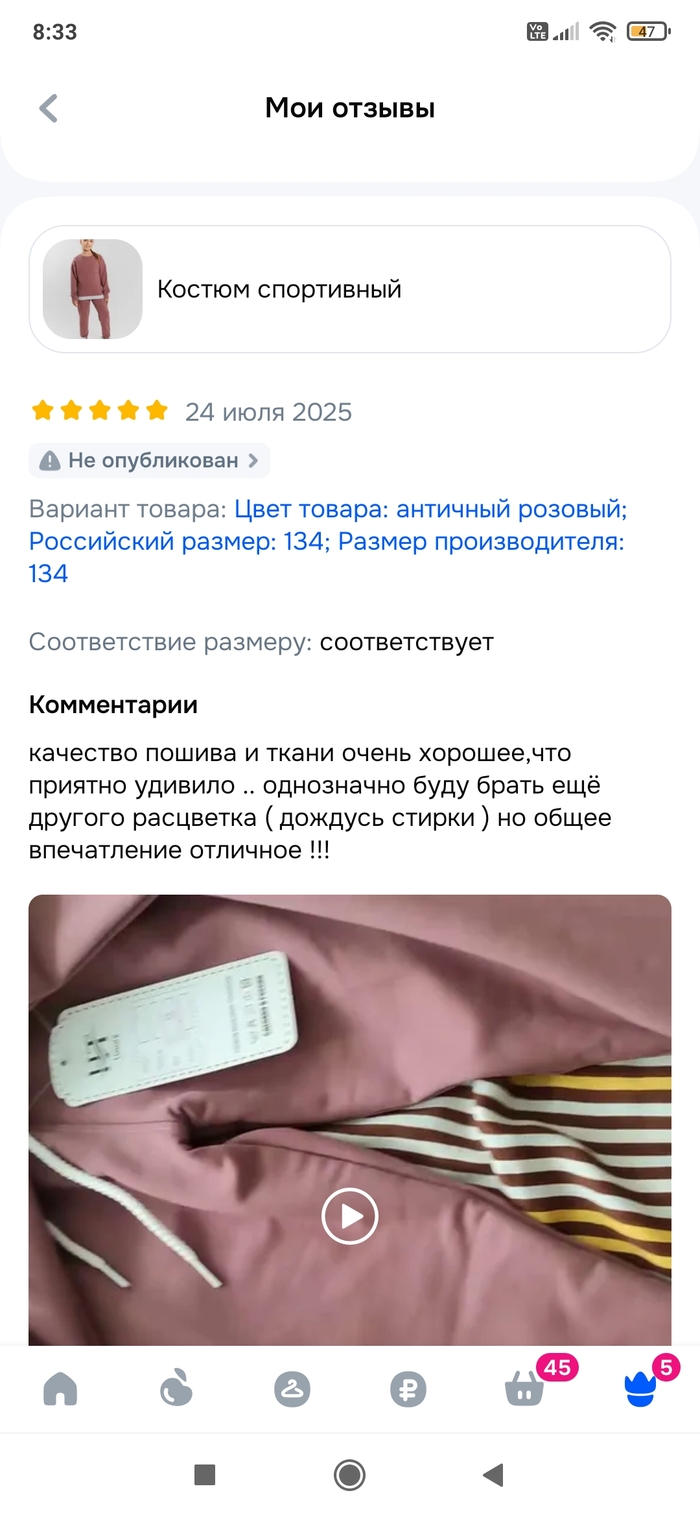Open the ruble finance icon tab
The height and width of the screenshot is (1517, 700).
click(x=408, y=1389)
